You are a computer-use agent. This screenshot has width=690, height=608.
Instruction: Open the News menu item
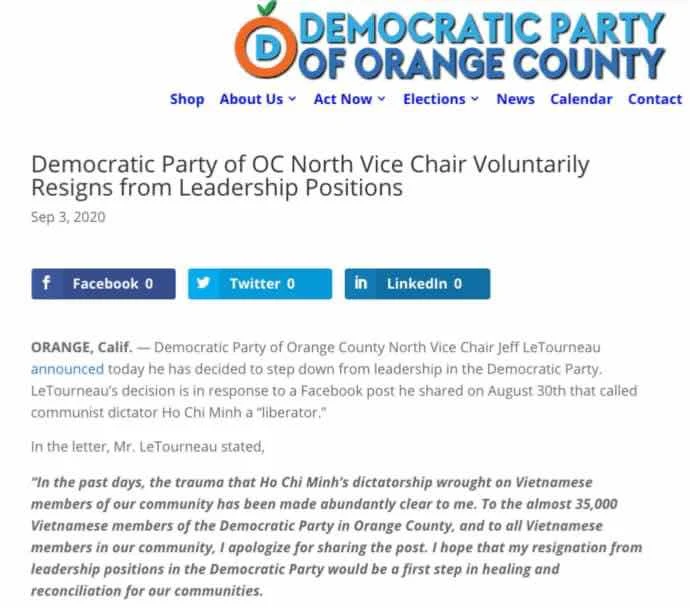[515, 99]
